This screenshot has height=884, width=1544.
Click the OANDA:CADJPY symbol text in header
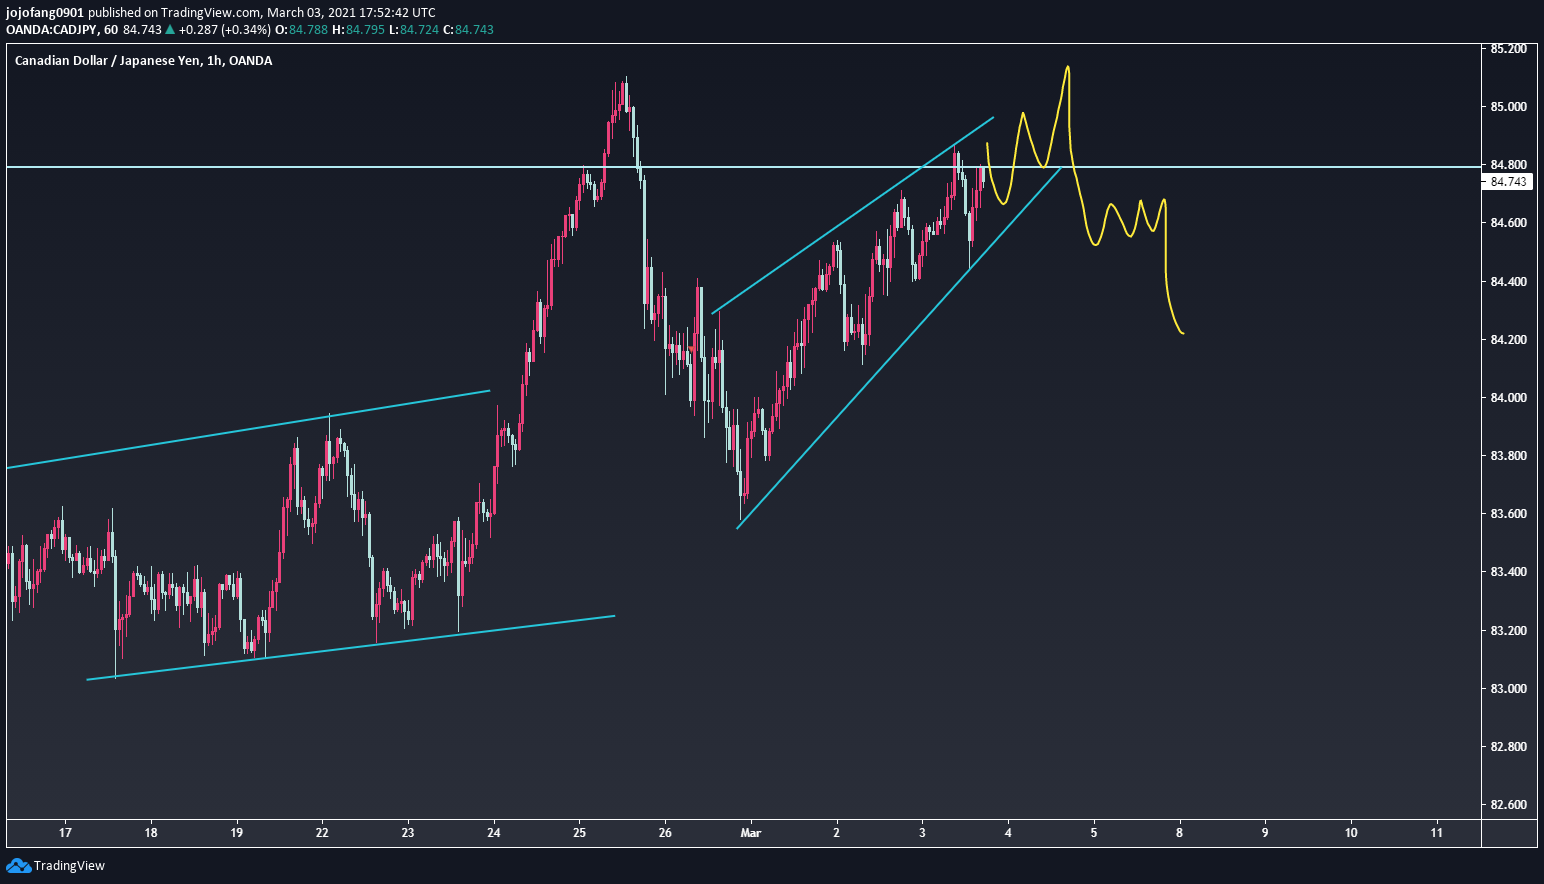pyautogui.click(x=52, y=30)
